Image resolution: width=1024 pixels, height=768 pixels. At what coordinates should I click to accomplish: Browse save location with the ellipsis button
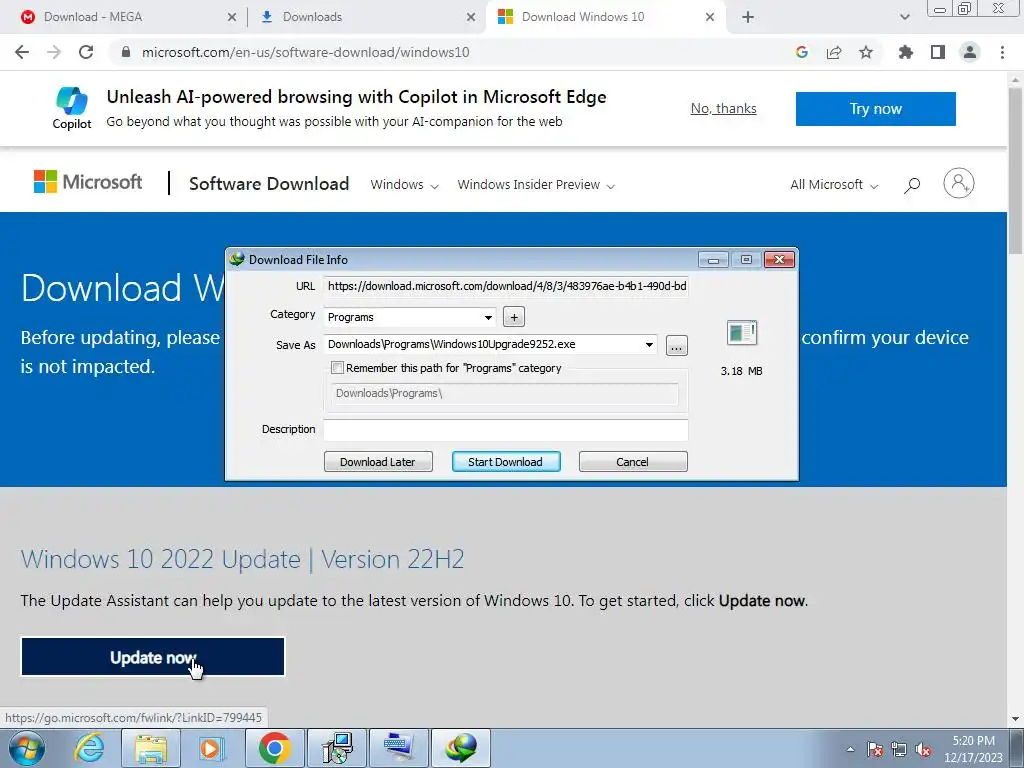[x=677, y=346]
